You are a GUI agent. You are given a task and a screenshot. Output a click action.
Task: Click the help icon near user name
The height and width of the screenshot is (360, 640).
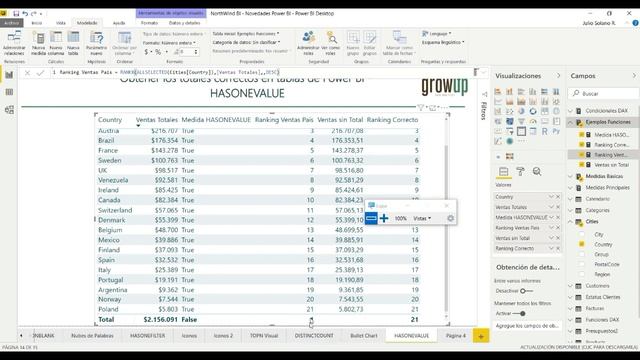pos(636,23)
